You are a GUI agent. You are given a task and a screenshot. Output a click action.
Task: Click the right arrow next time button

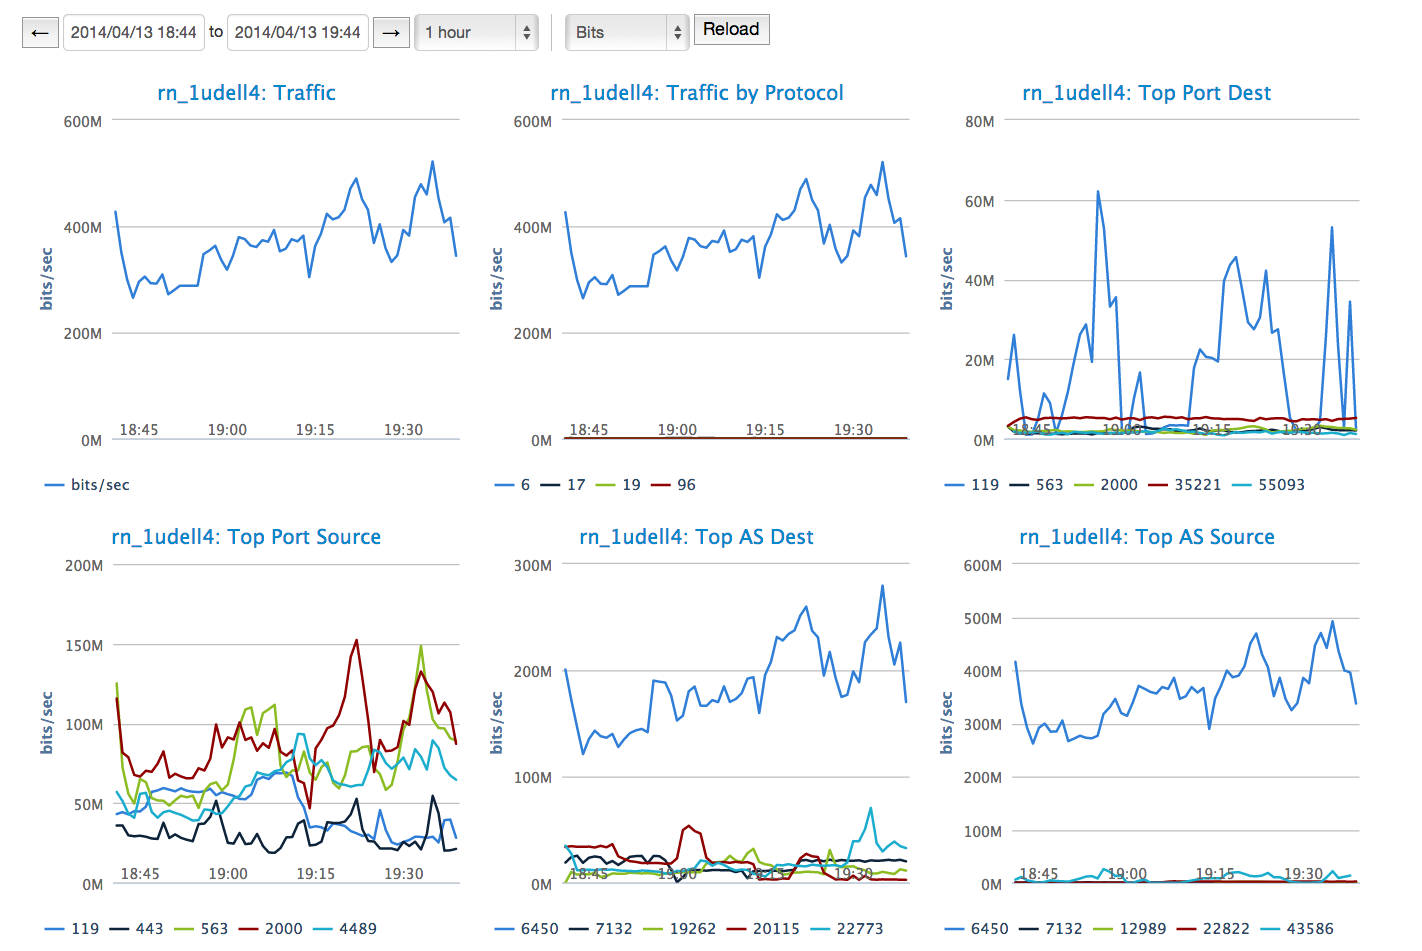click(391, 33)
